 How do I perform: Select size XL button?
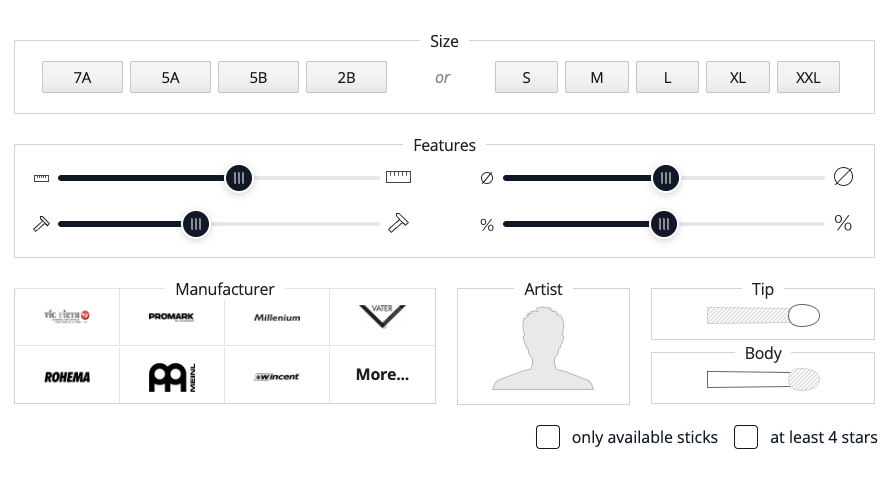[738, 77]
